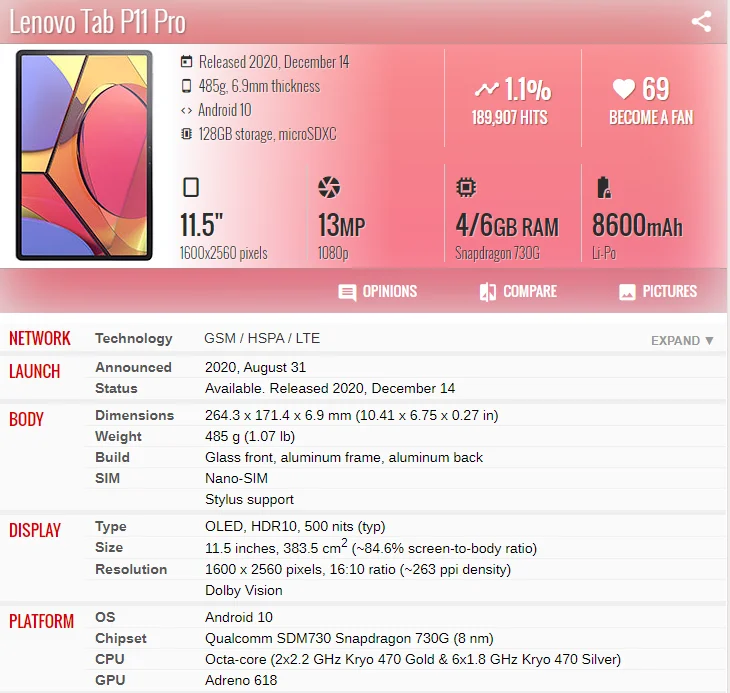Click the 11.5 inches, 383.5 cm2 value
730x693 pixels.
(x=371, y=547)
